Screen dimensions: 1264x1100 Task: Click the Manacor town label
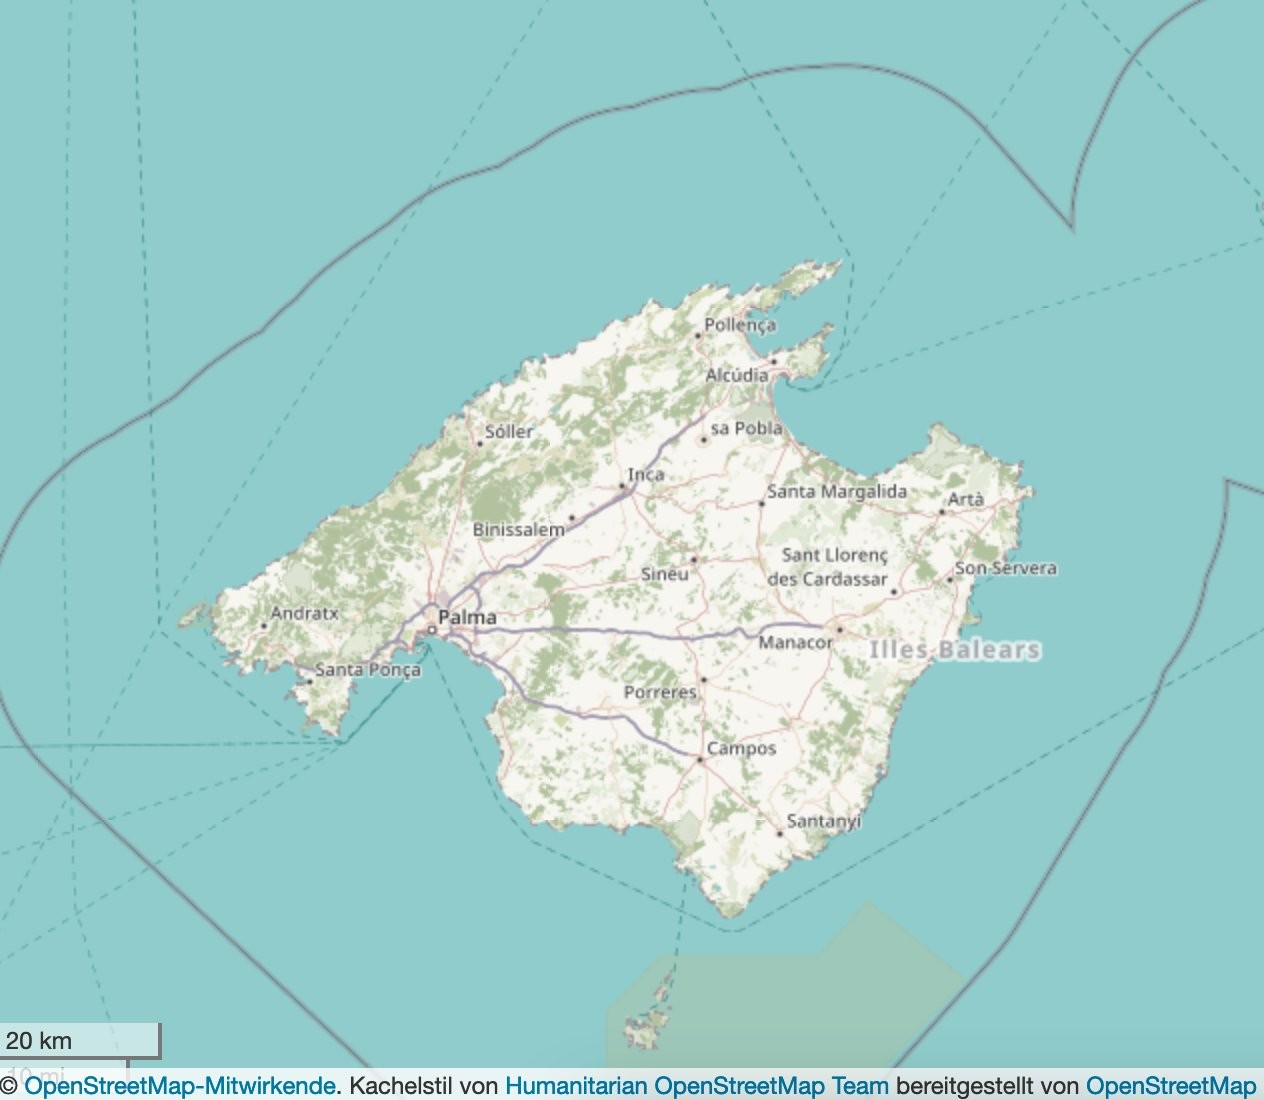click(x=795, y=642)
